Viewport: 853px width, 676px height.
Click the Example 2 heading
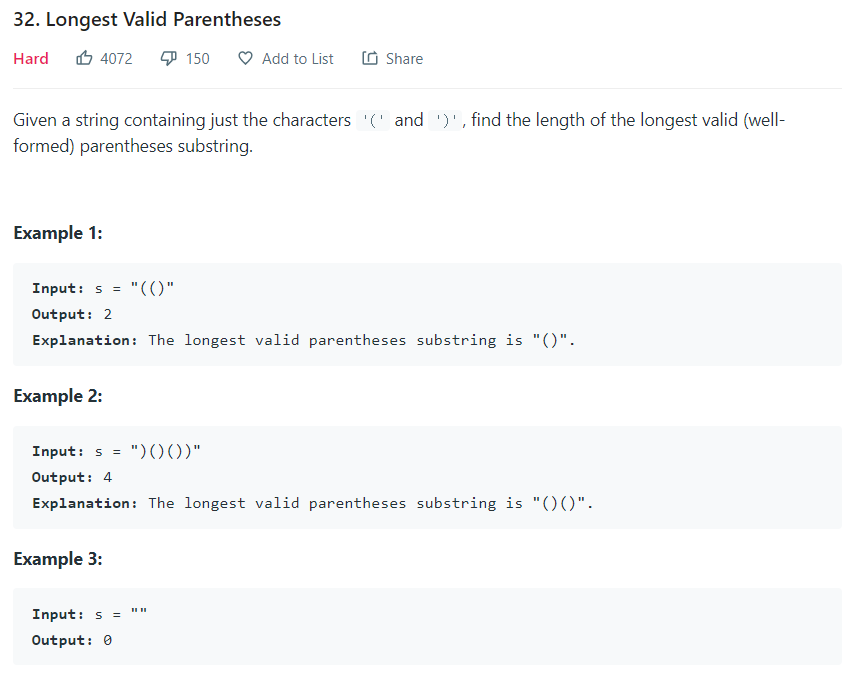click(58, 396)
